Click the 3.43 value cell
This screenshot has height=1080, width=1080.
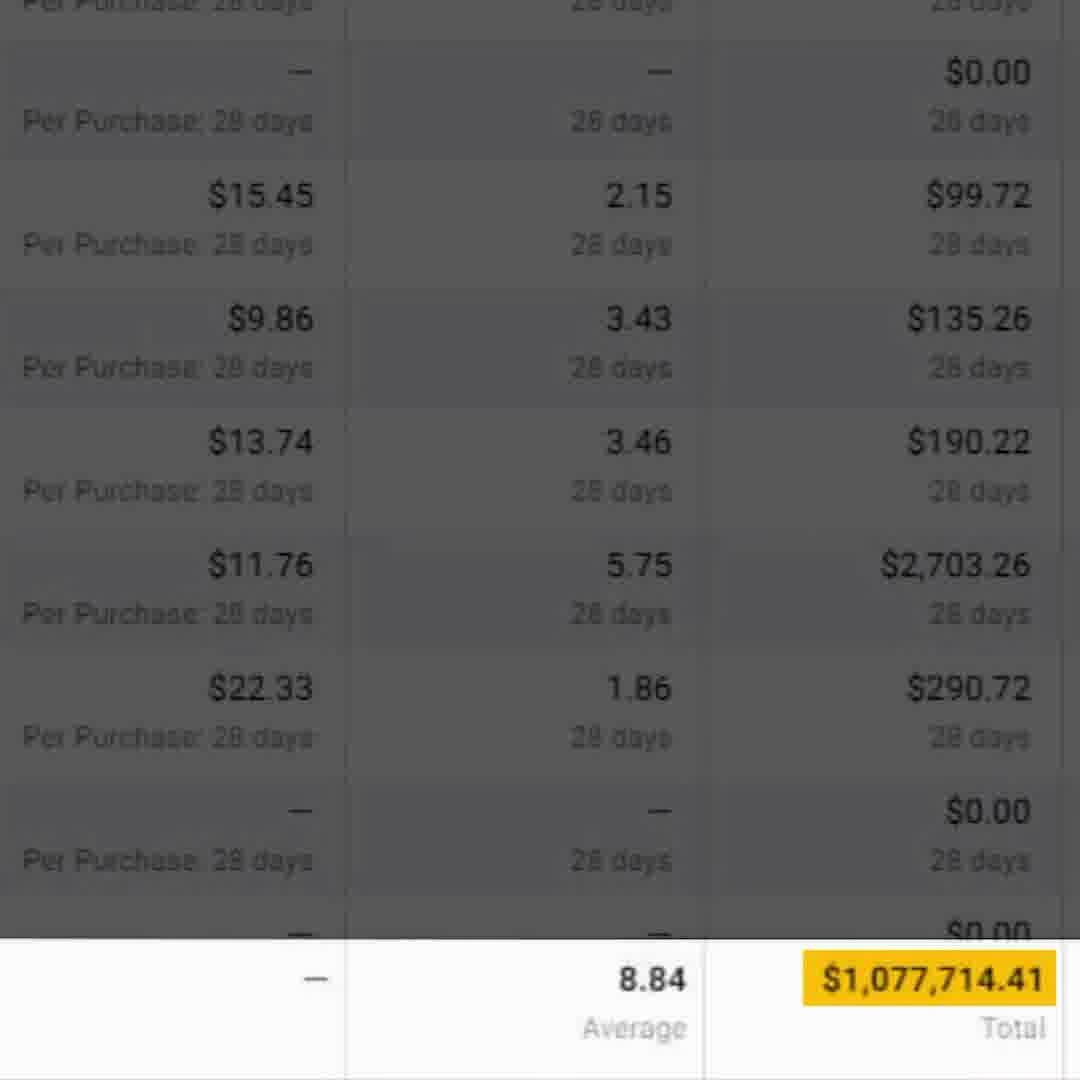point(639,319)
